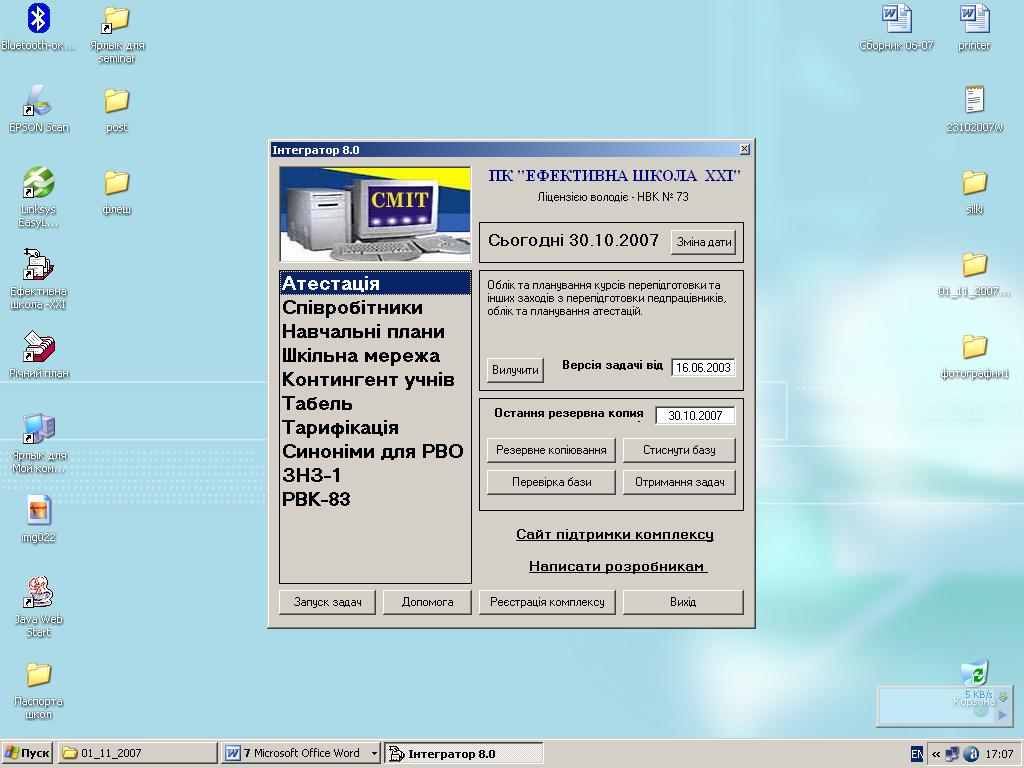Click the Запуск задач button
Screen dimensions: 1024x768
click(x=327, y=602)
